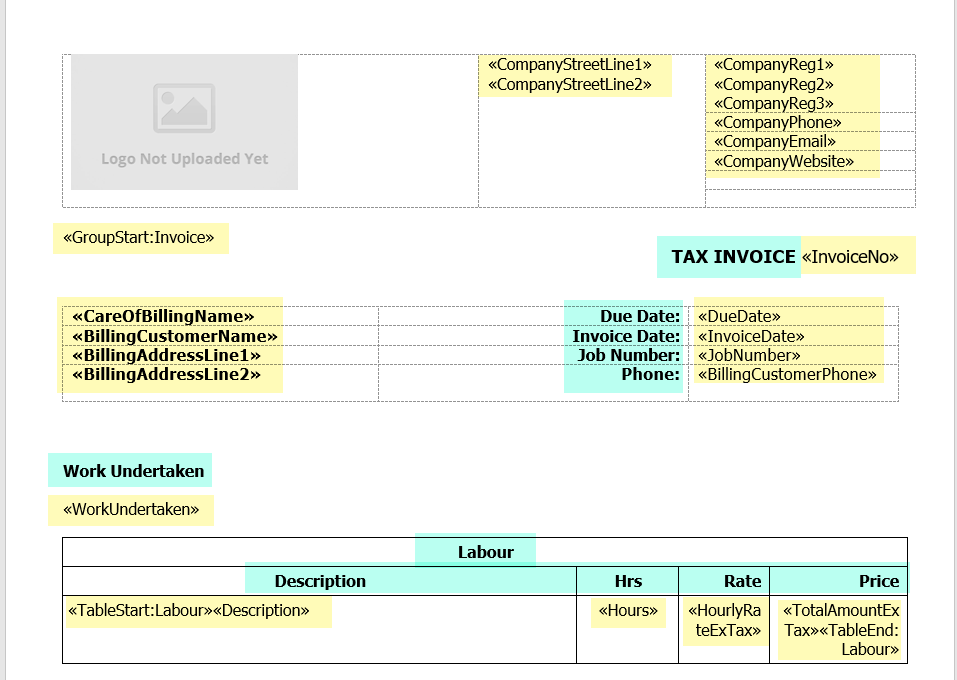Select the CompanyStreetLine1 merge field

[x=569, y=65]
